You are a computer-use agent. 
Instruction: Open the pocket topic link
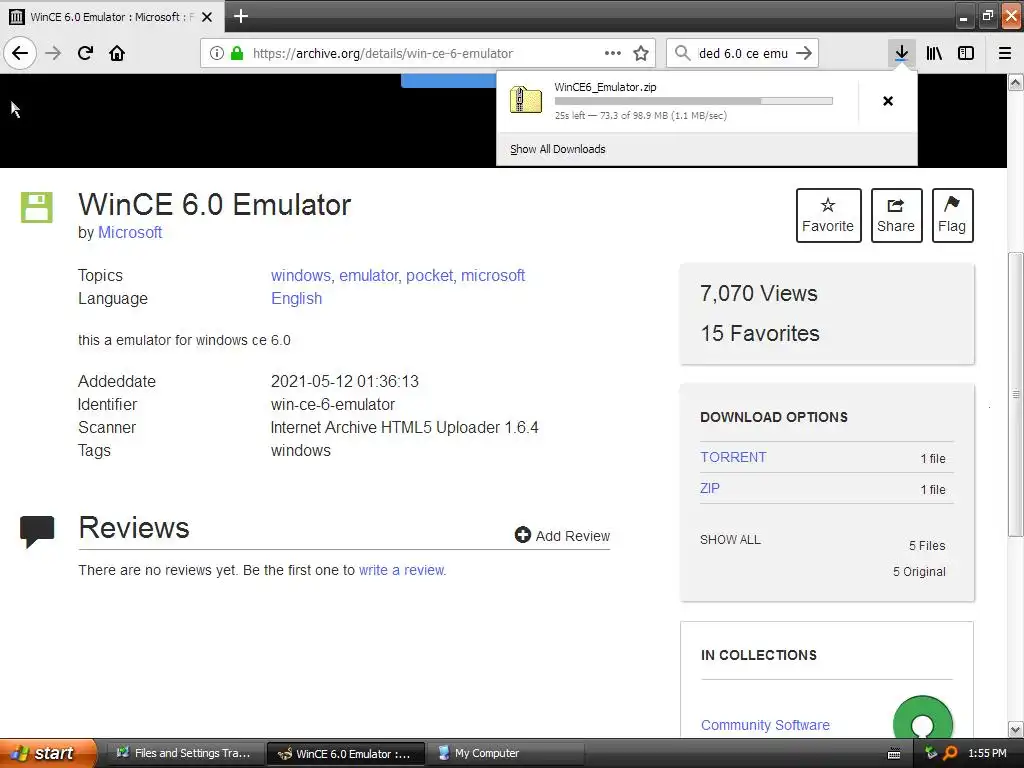430,276
